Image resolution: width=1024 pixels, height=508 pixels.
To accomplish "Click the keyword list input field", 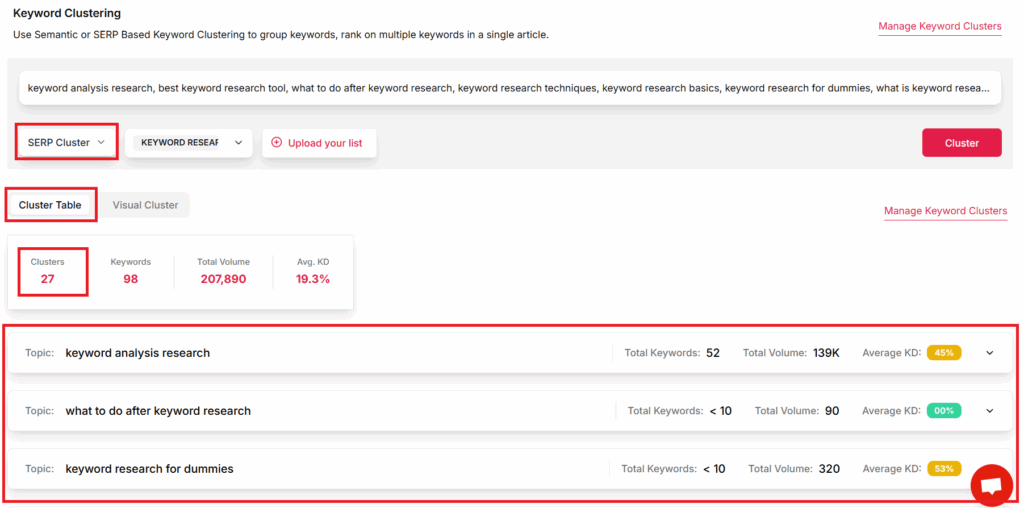I will [x=510, y=88].
